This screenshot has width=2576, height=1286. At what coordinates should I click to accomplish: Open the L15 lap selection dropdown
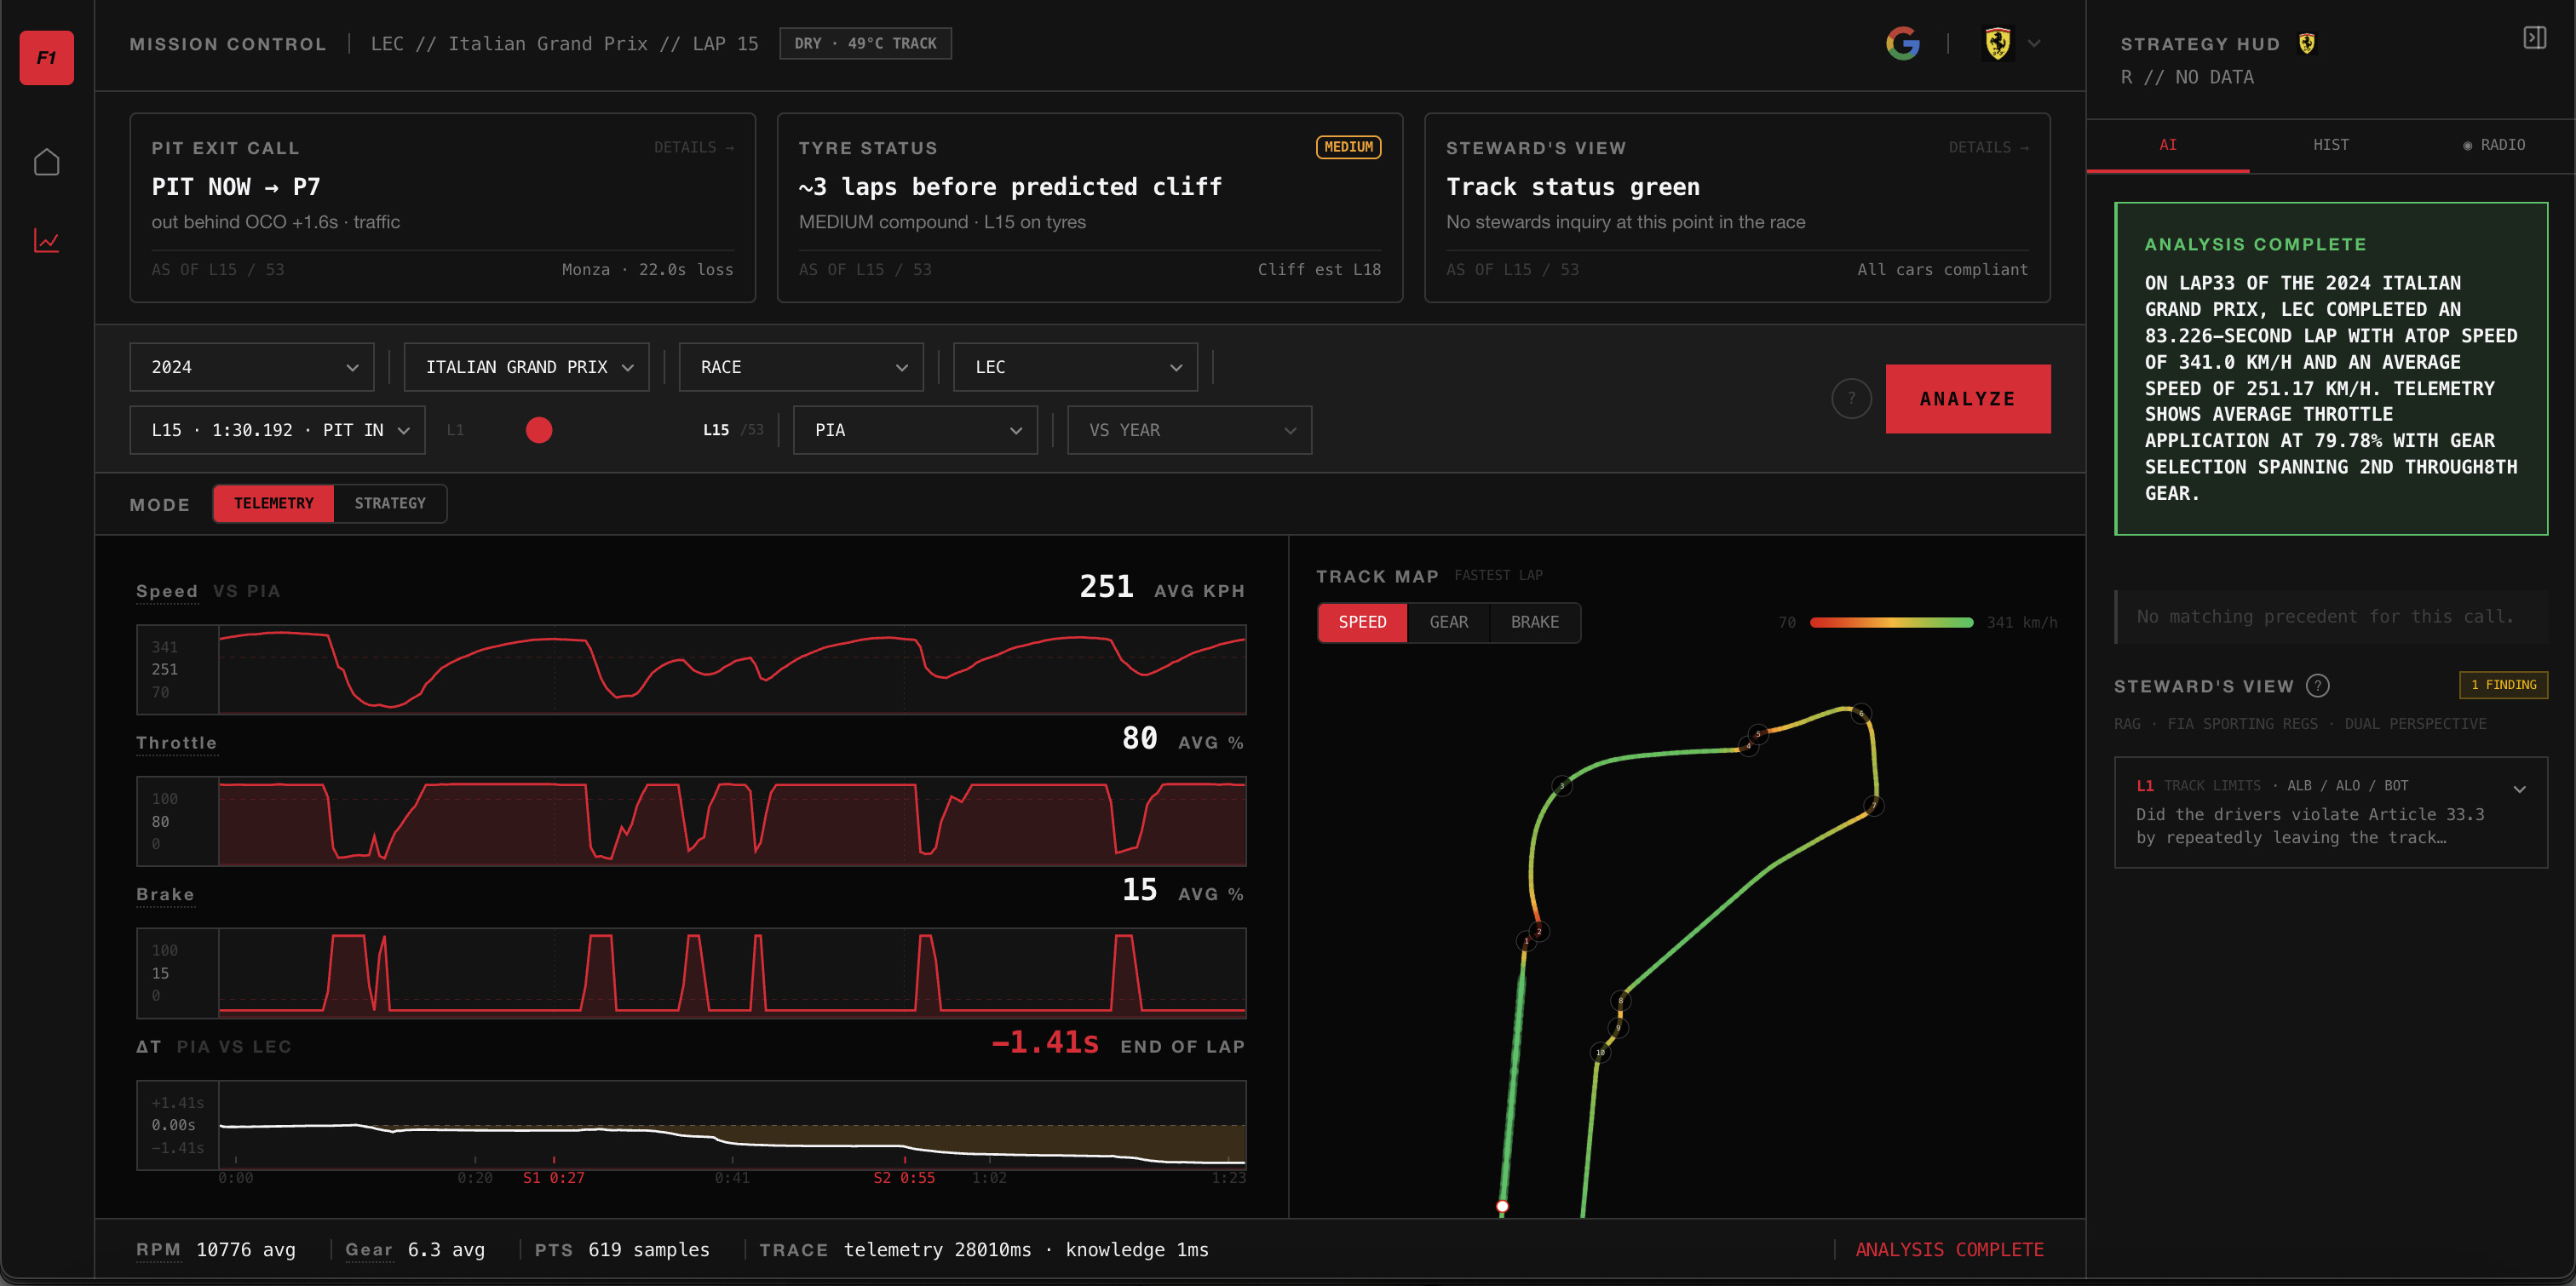pos(277,430)
